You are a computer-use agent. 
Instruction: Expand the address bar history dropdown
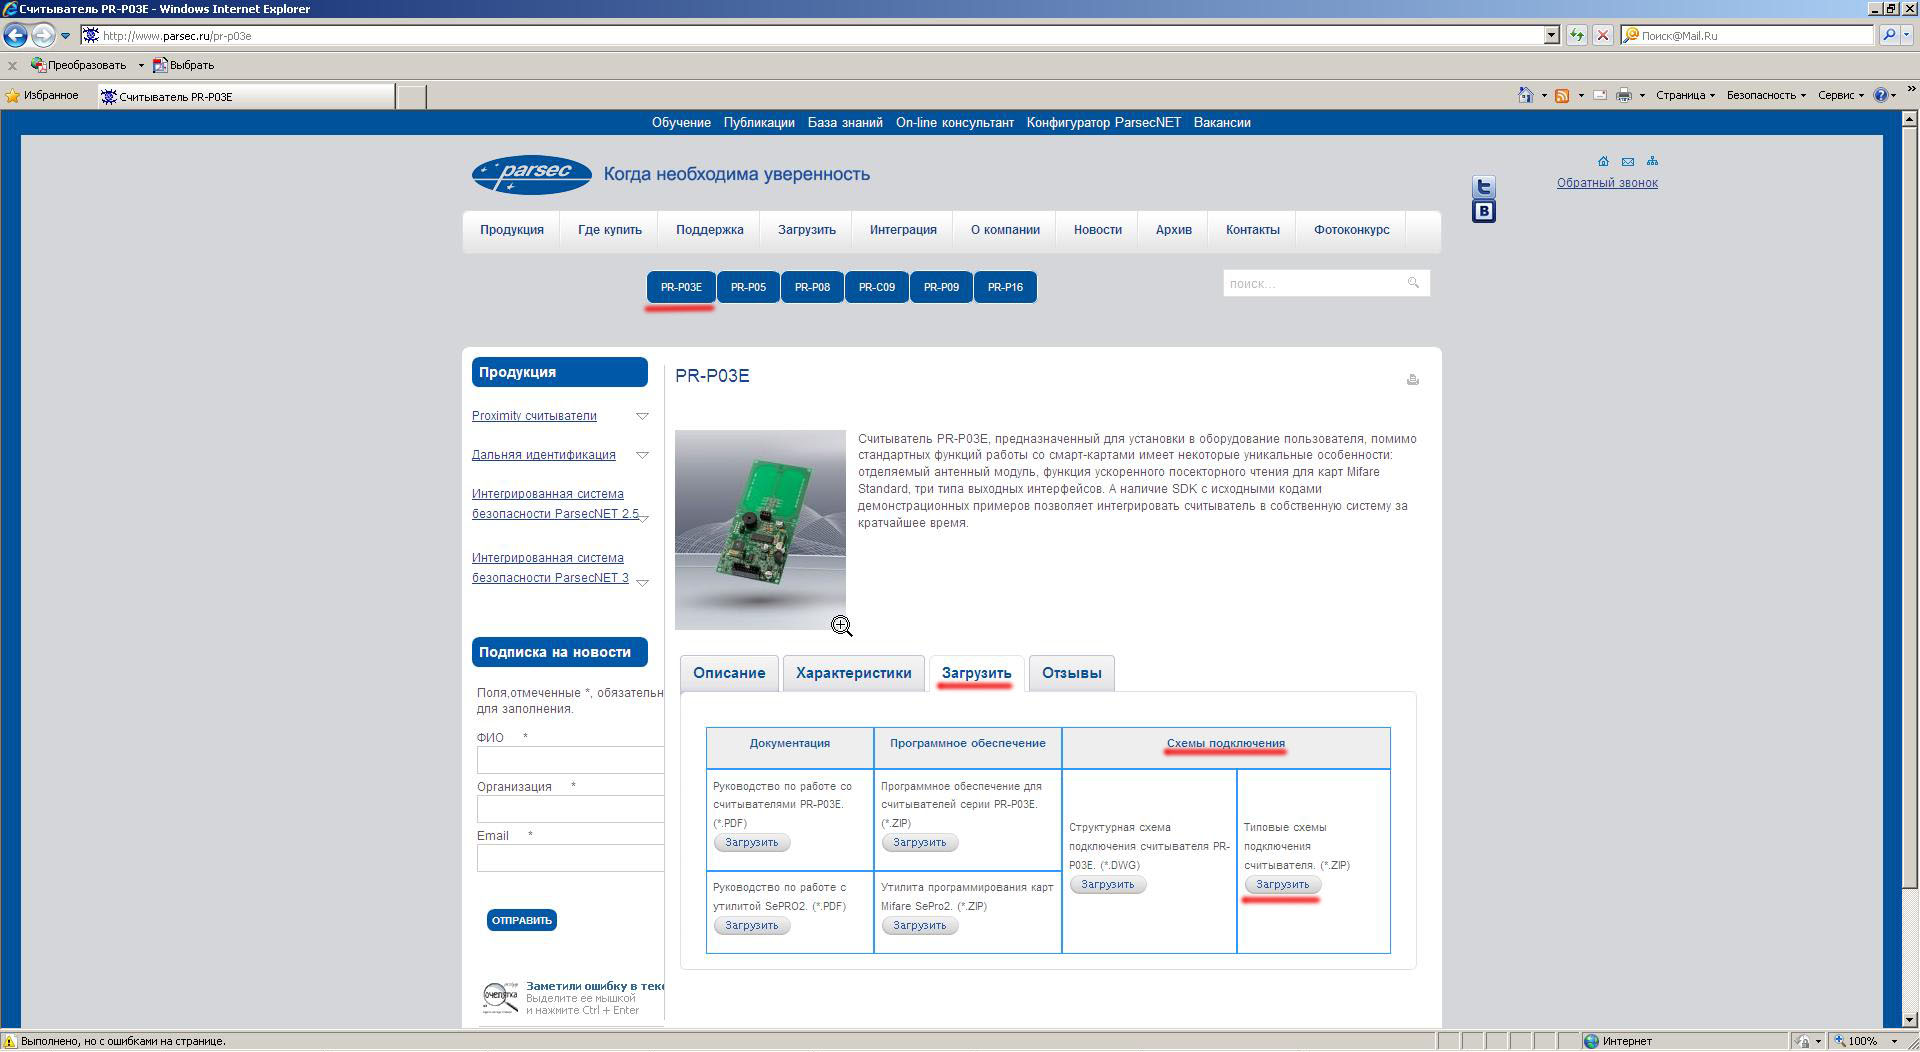pos(1551,35)
